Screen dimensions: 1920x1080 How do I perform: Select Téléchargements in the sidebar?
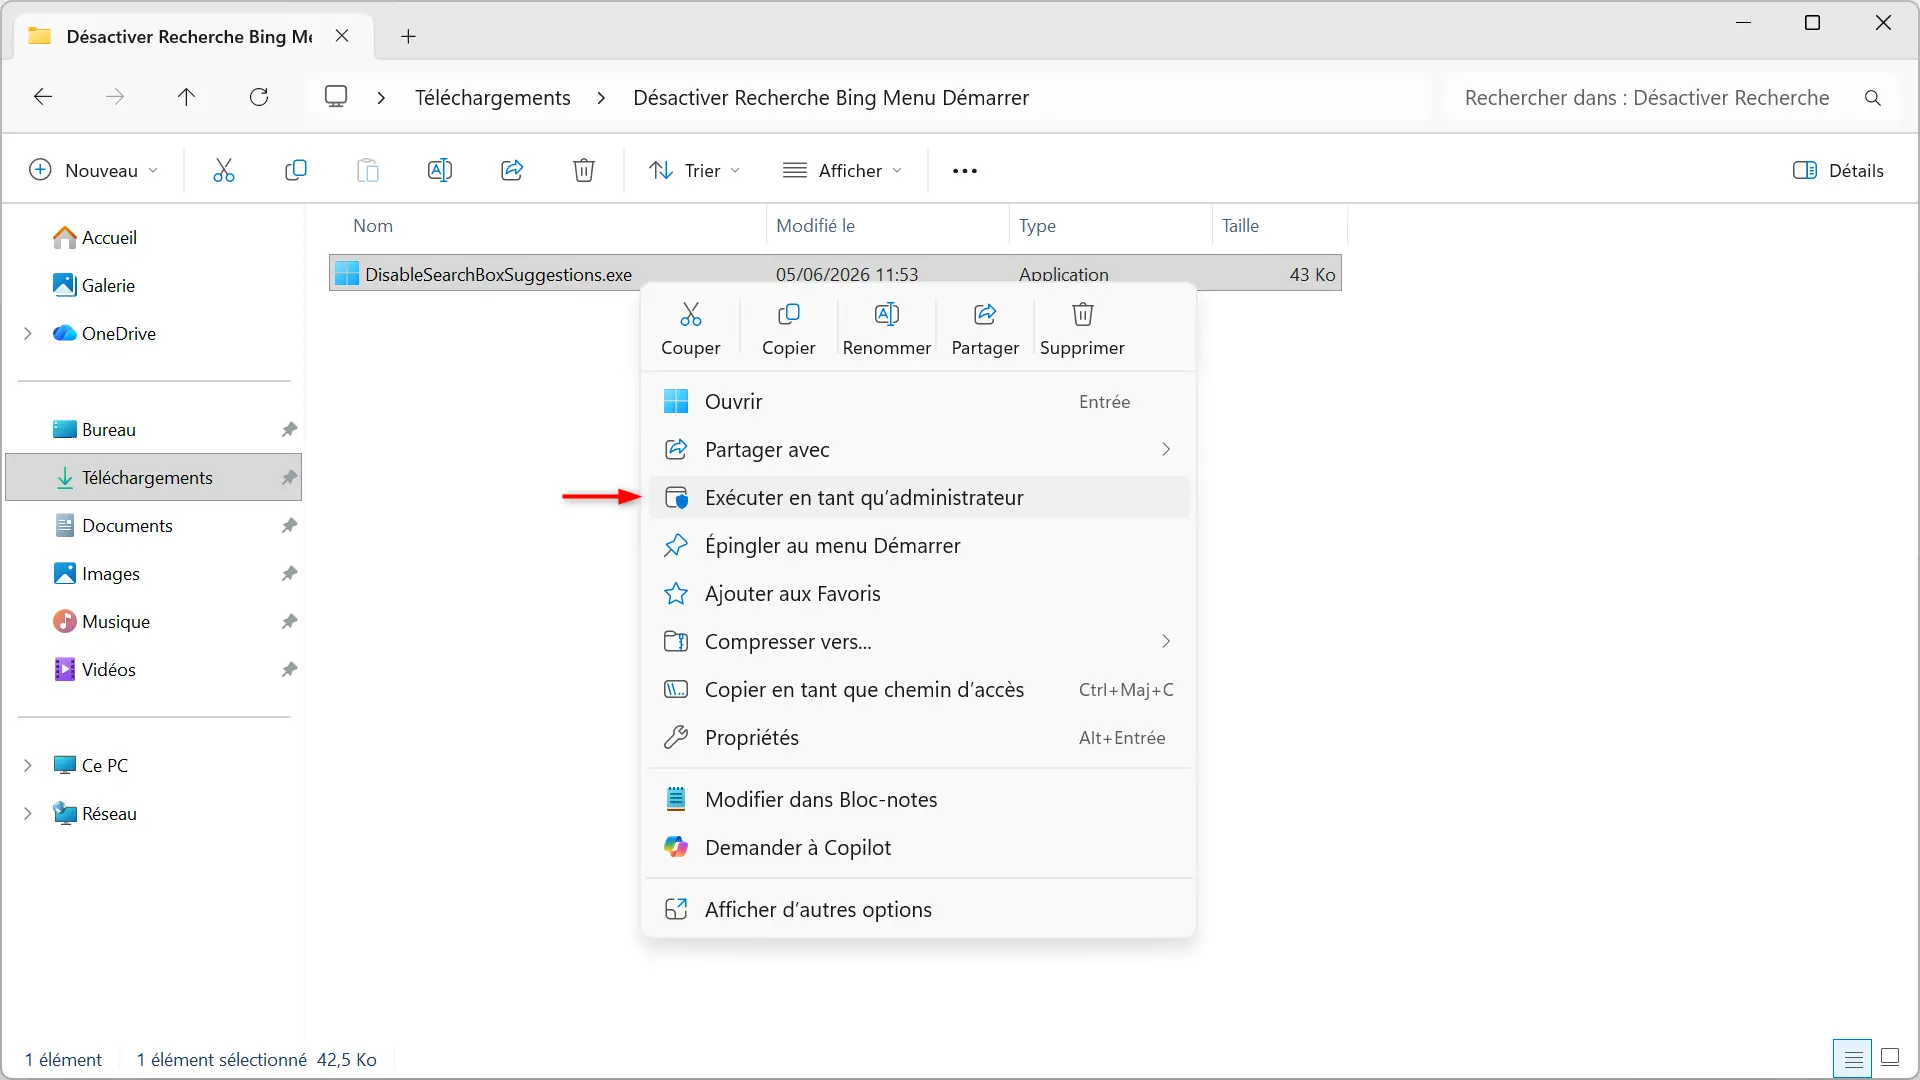154,478
